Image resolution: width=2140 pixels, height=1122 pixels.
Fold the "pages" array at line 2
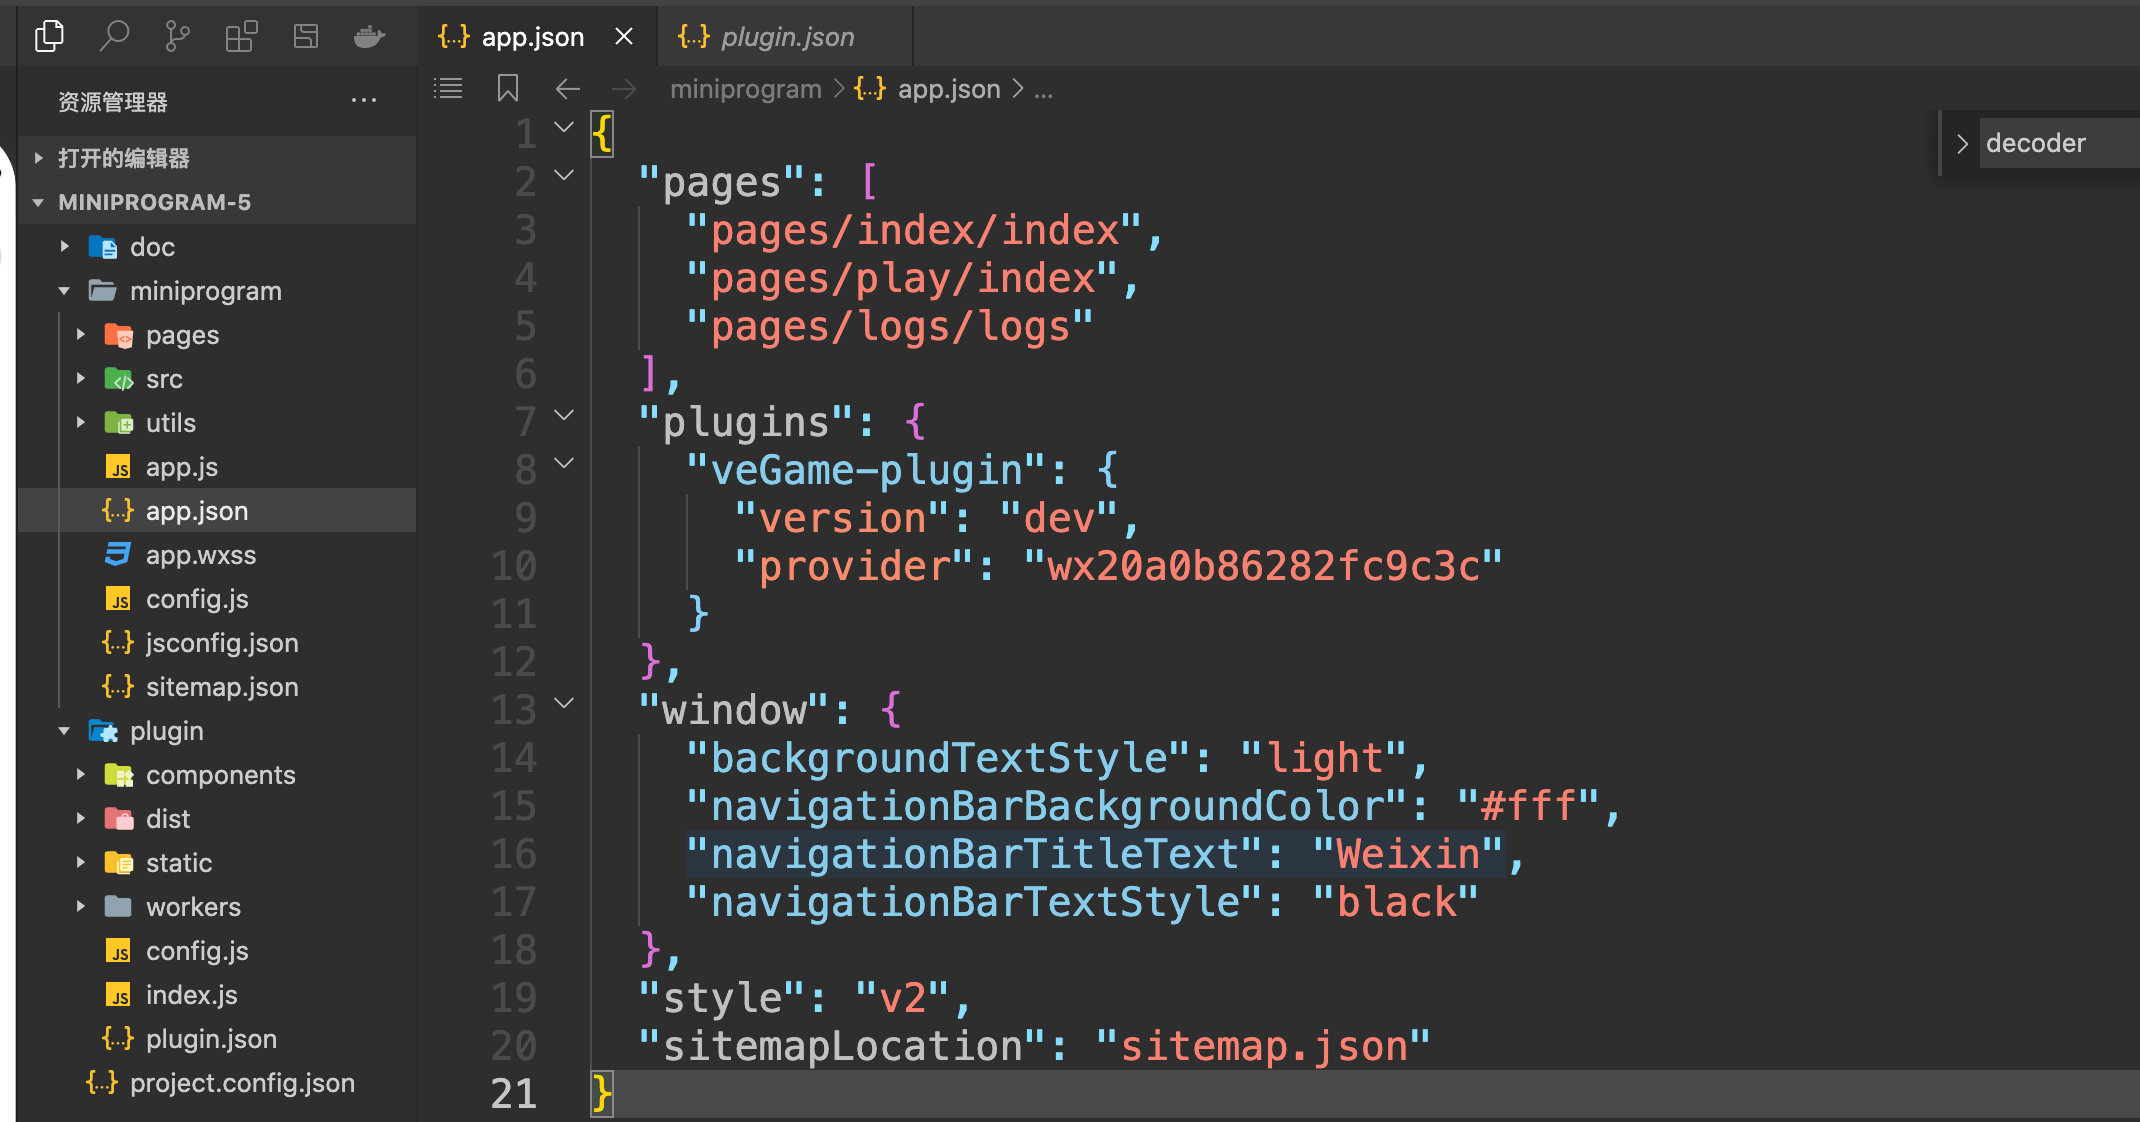click(564, 175)
